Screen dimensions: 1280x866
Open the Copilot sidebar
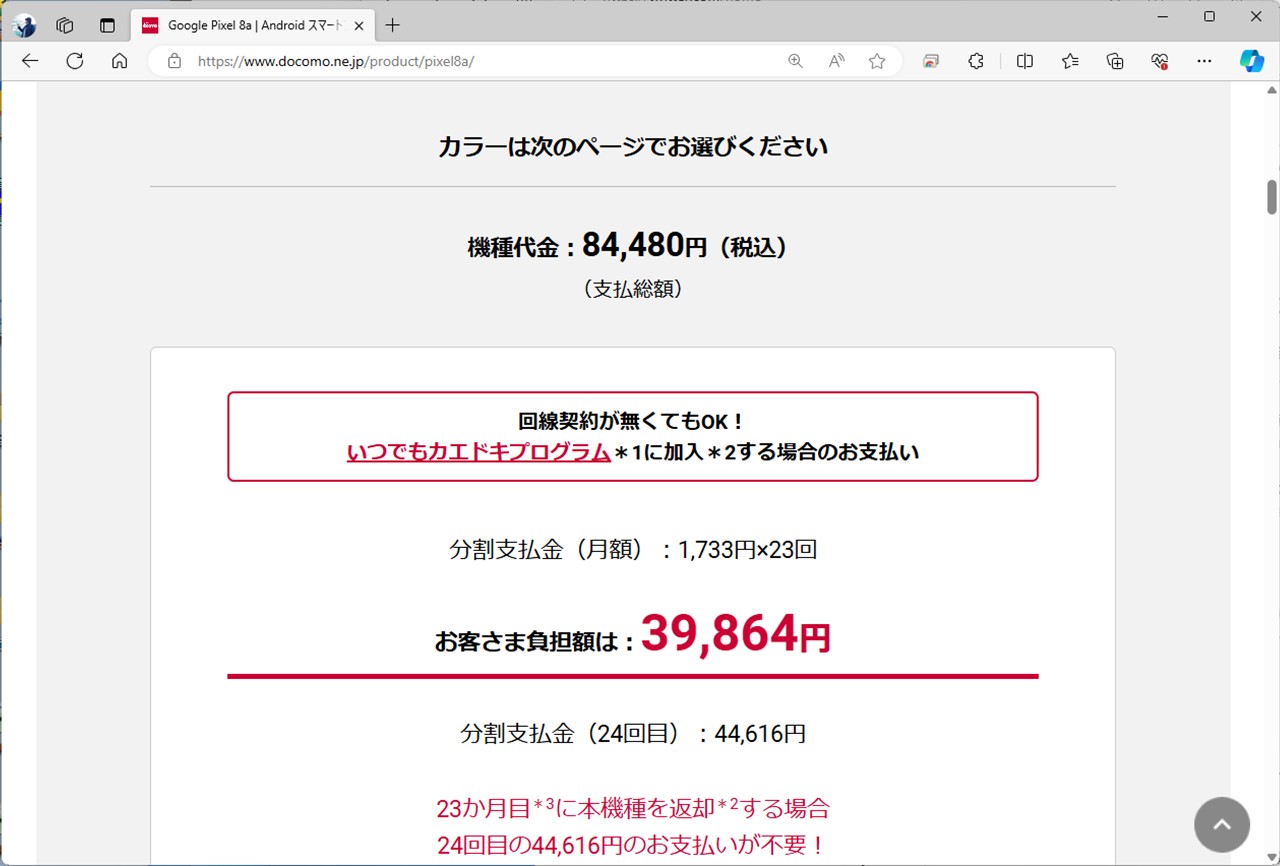click(x=1252, y=61)
